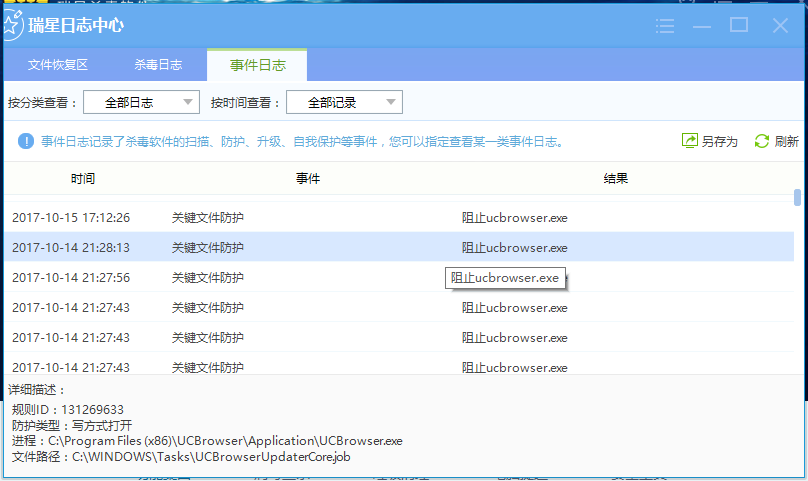Screen dimensions: 808x481
Task: Click the 防护类型：写方式打开 detail line
Action: pos(72,426)
